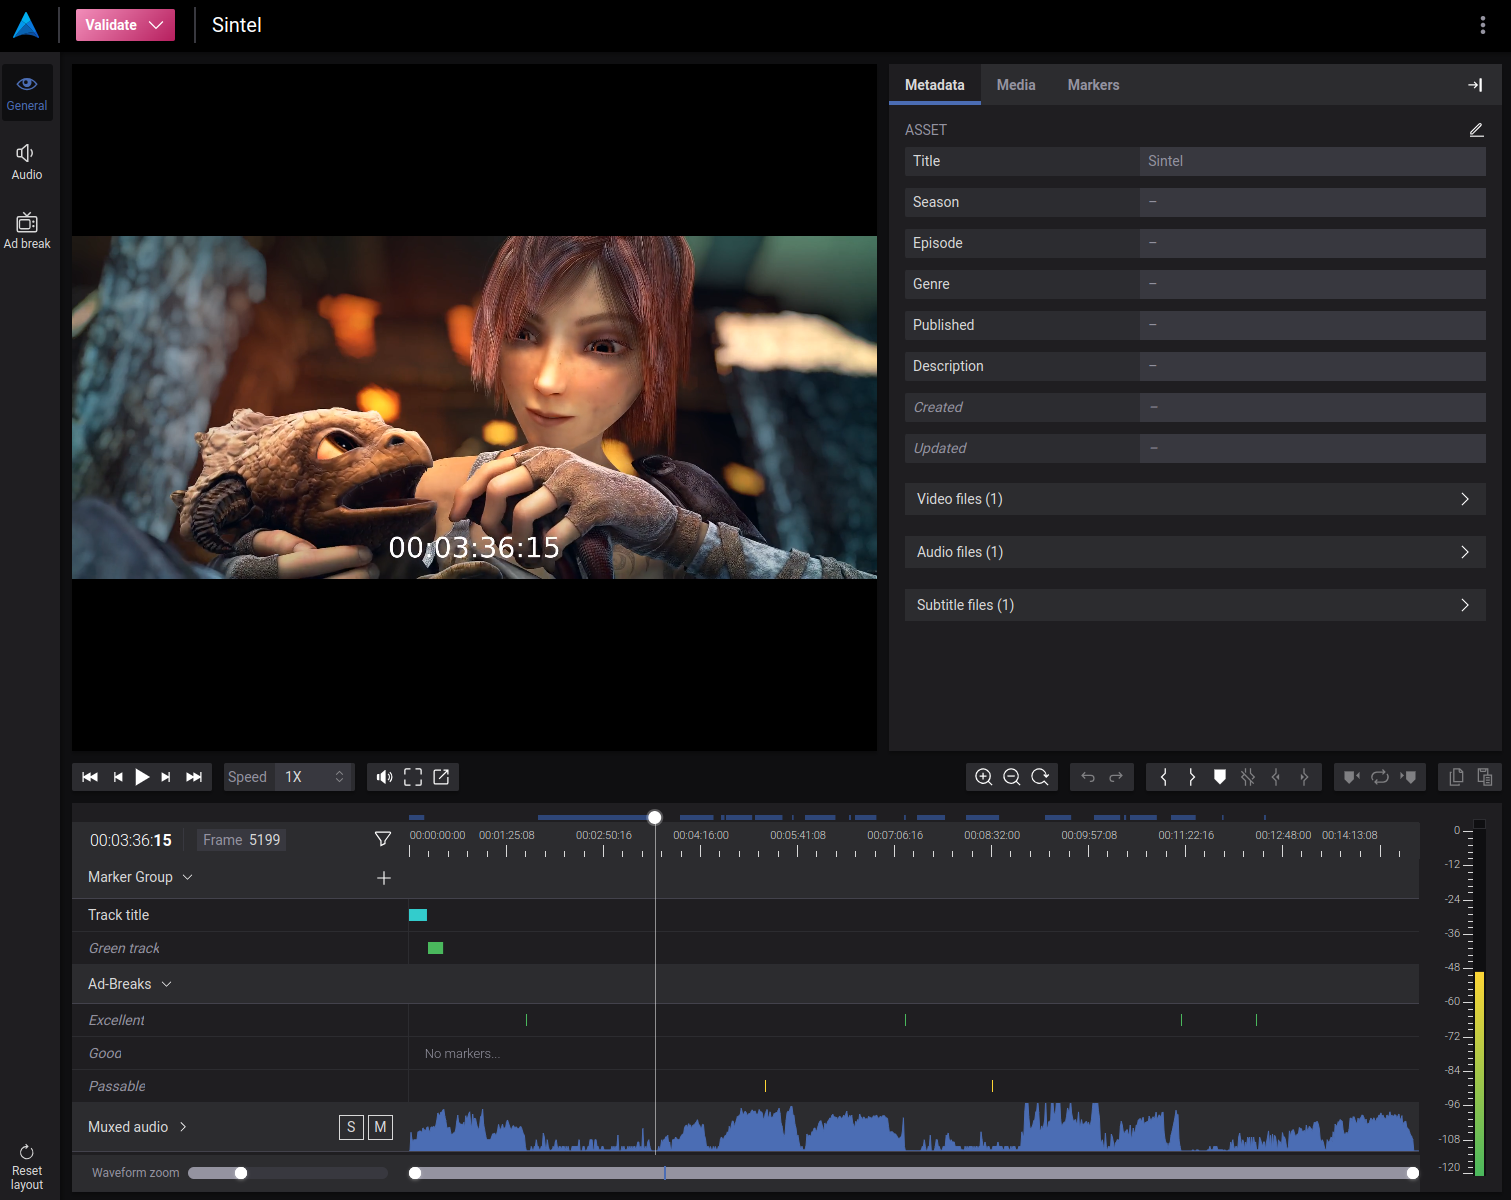Click the Sintel title value field
Viewport: 1511px width, 1200px height.
tap(1312, 161)
